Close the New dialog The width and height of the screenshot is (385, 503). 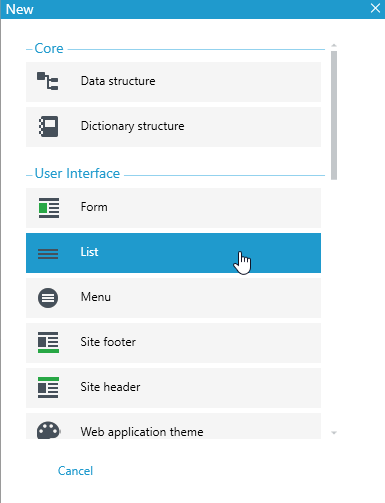(x=375, y=8)
